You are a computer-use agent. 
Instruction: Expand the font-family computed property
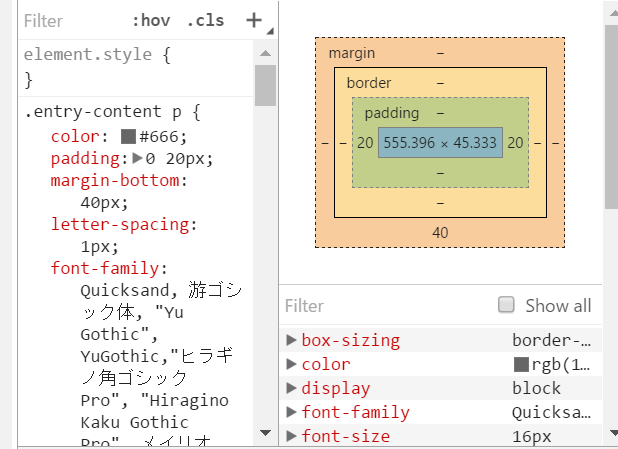point(291,412)
